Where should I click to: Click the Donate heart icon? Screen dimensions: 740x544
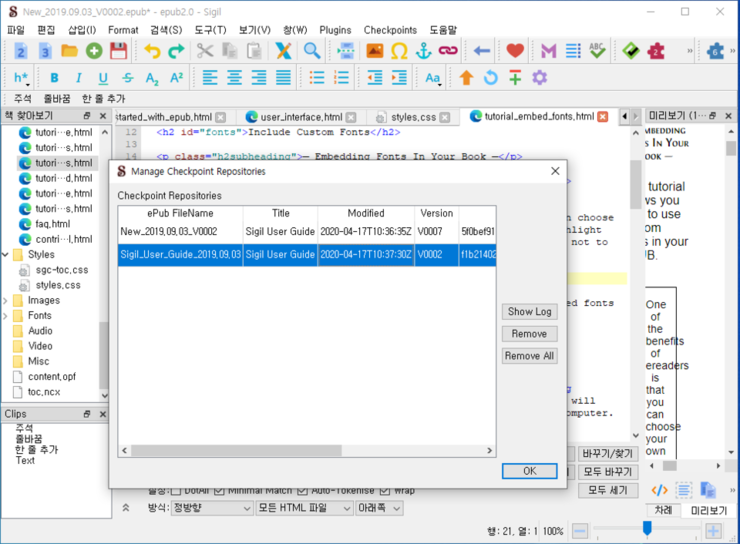point(515,50)
